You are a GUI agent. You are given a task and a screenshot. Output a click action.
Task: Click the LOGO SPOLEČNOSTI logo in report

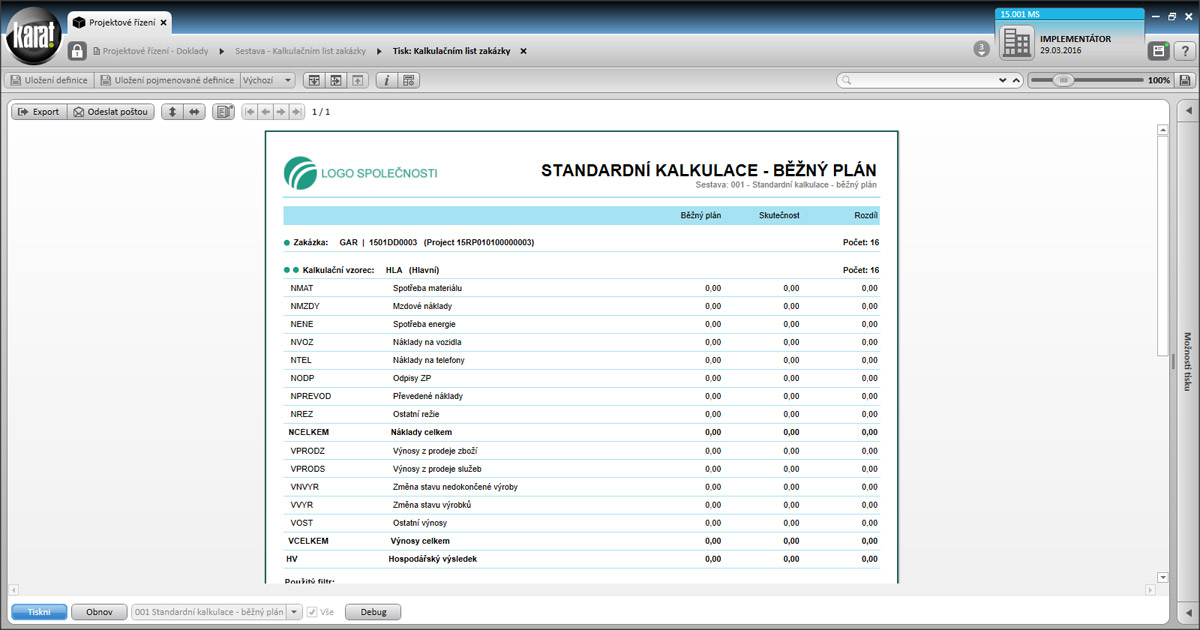361,173
